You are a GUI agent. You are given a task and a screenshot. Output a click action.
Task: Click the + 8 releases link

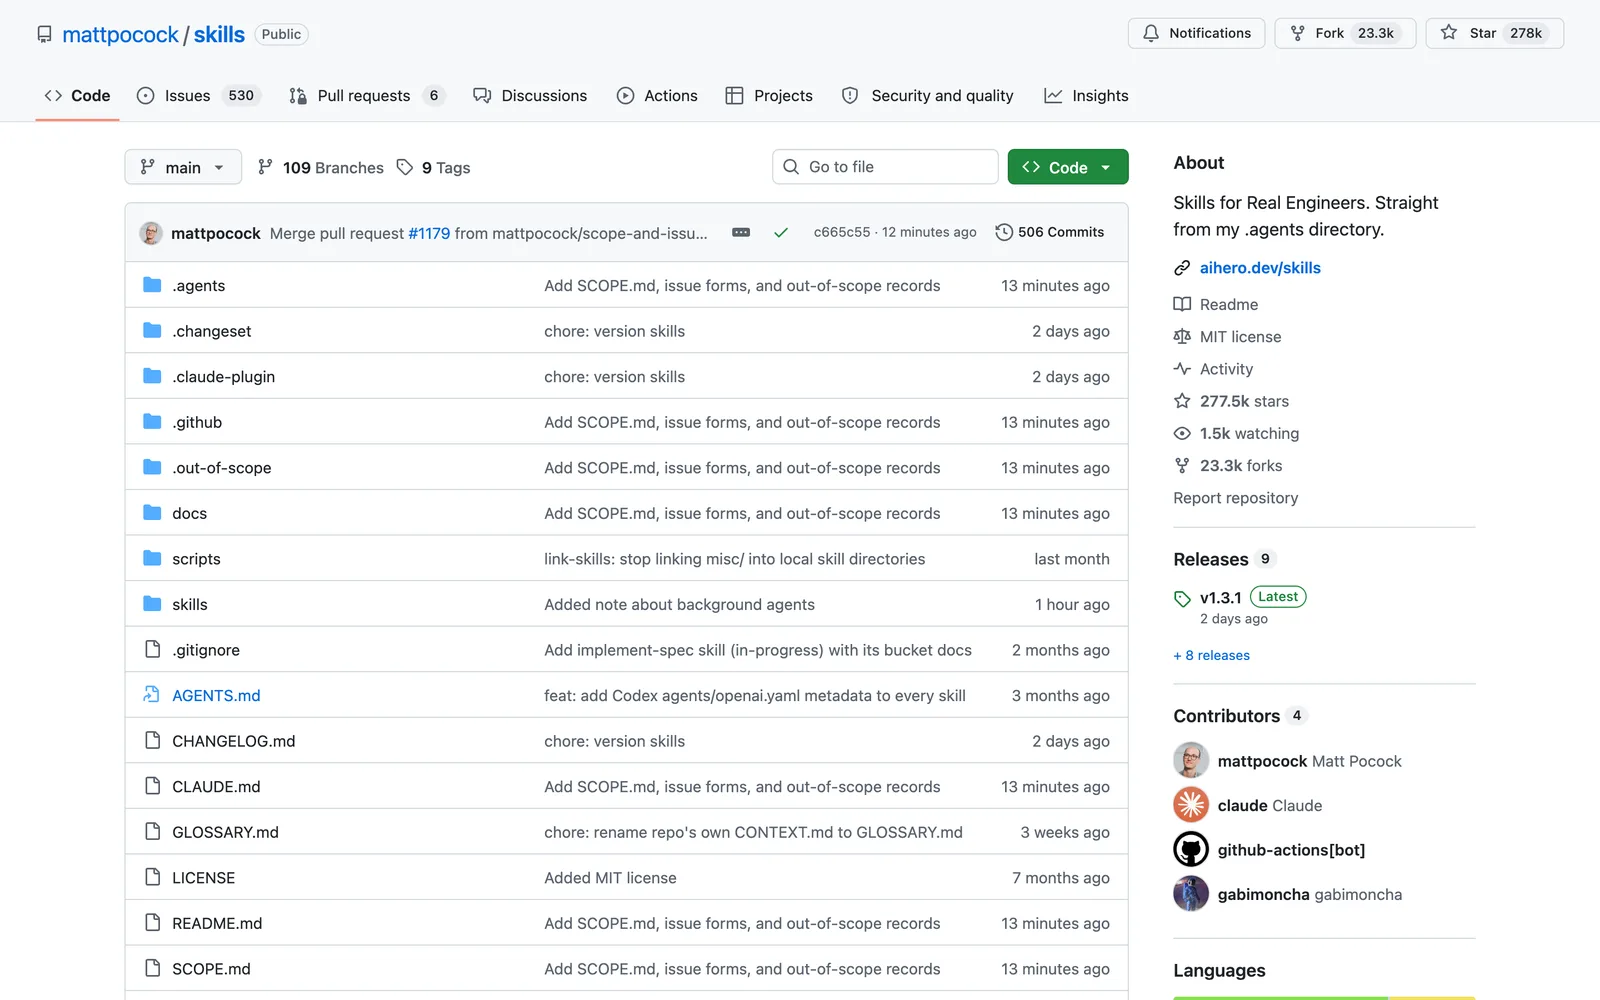click(x=1212, y=656)
